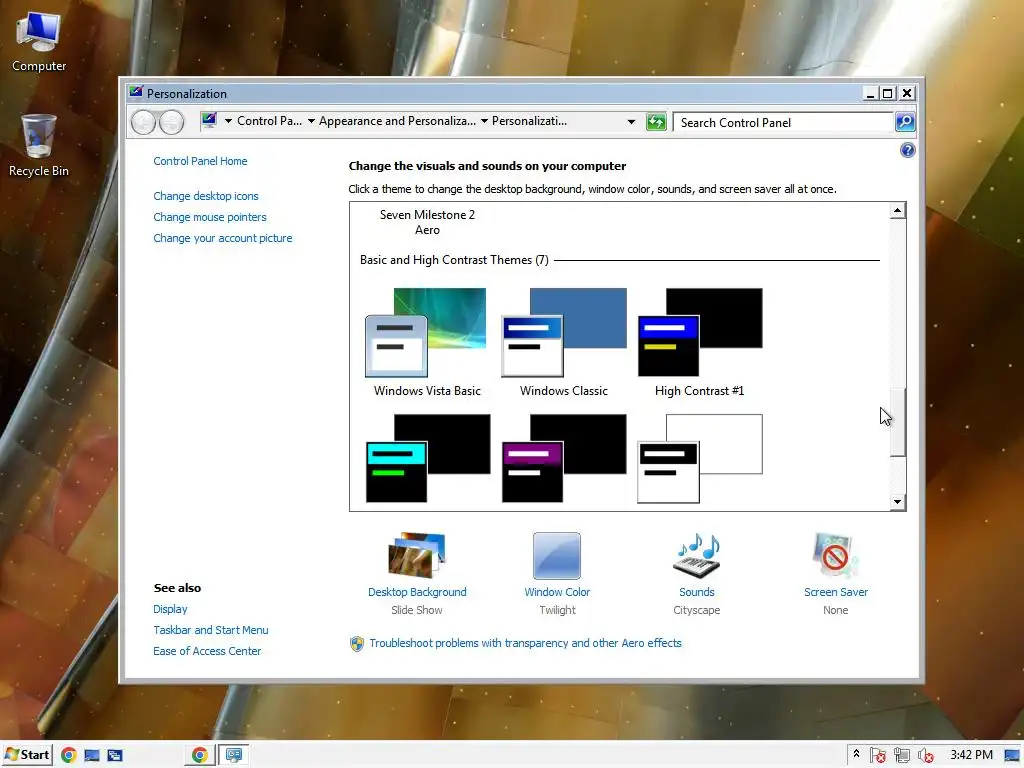Select the High Contrast #1 theme

click(x=699, y=343)
